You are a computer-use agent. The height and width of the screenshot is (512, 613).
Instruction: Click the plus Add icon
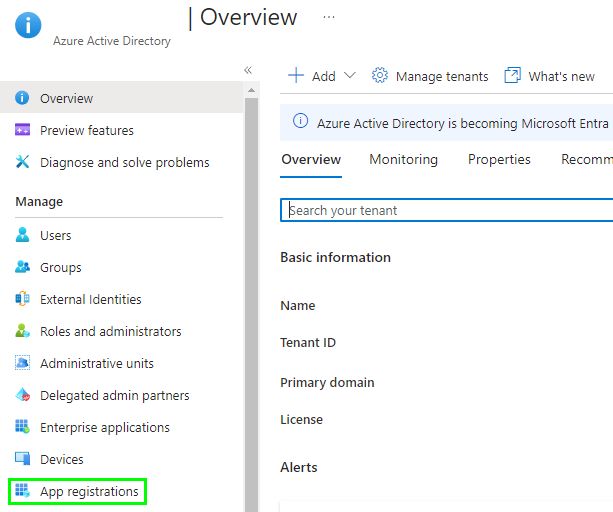click(296, 75)
